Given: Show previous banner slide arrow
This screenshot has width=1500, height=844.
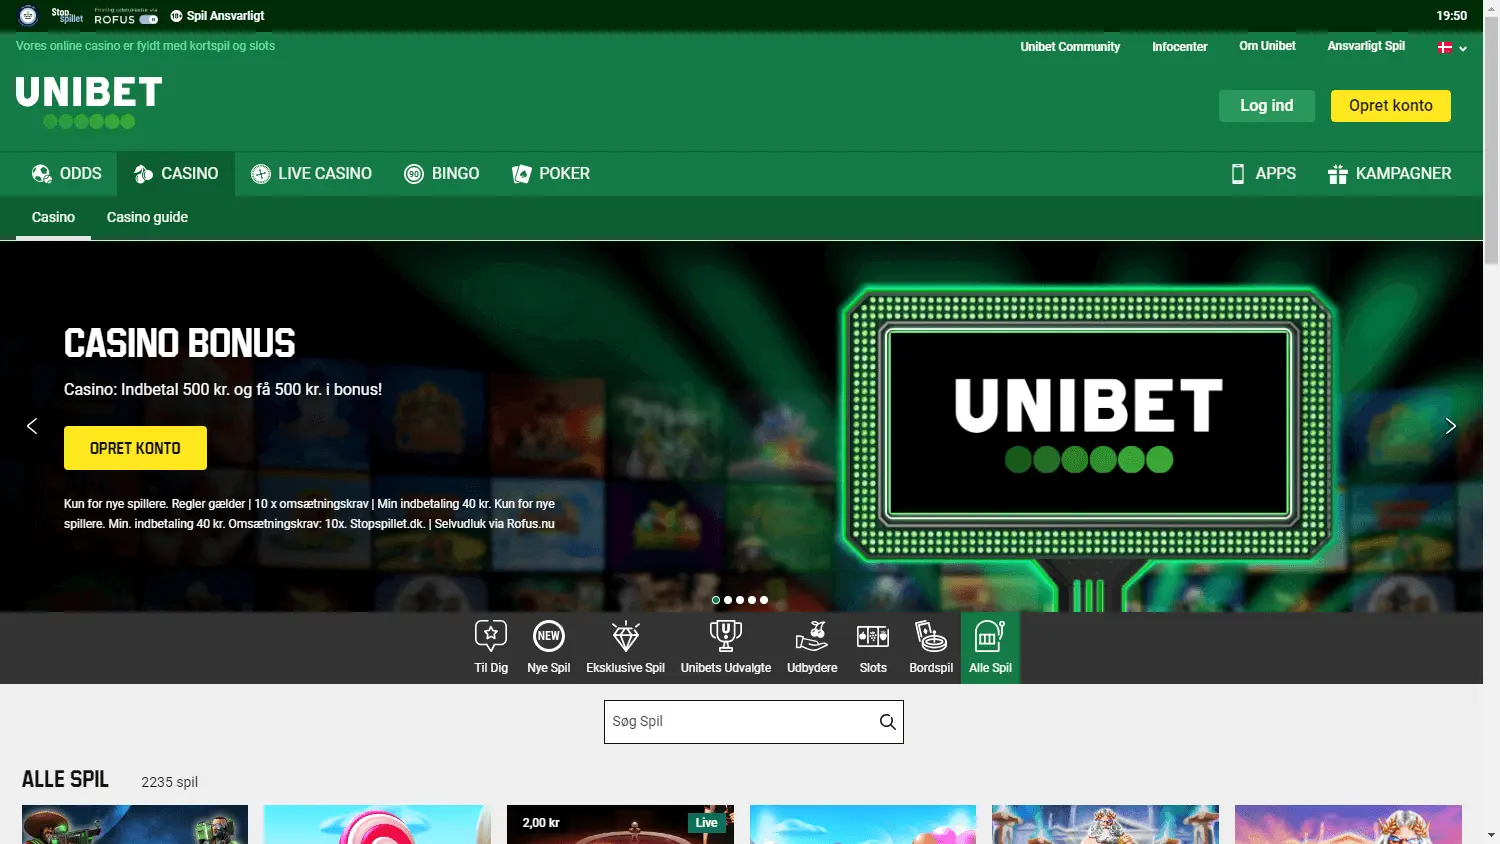Looking at the screenshot, I should 32,426.
